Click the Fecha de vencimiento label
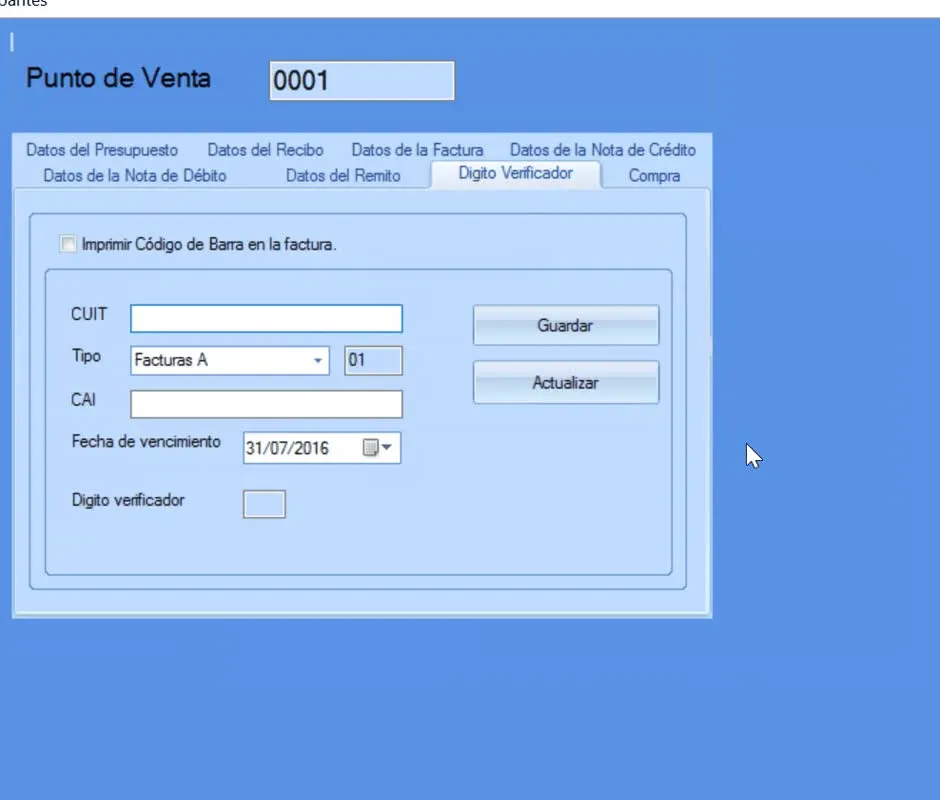The width and height of the screenshot is (940, 800). pos(146,441)
